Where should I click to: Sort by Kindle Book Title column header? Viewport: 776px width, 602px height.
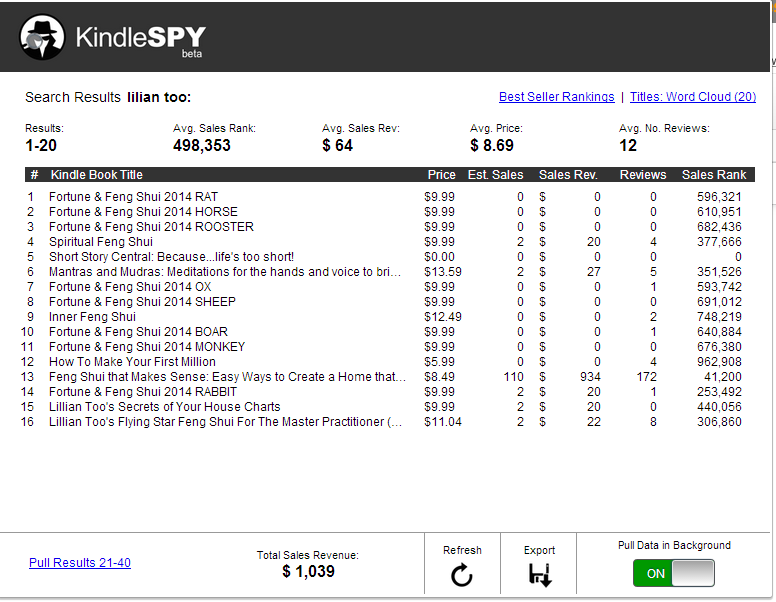97,175
